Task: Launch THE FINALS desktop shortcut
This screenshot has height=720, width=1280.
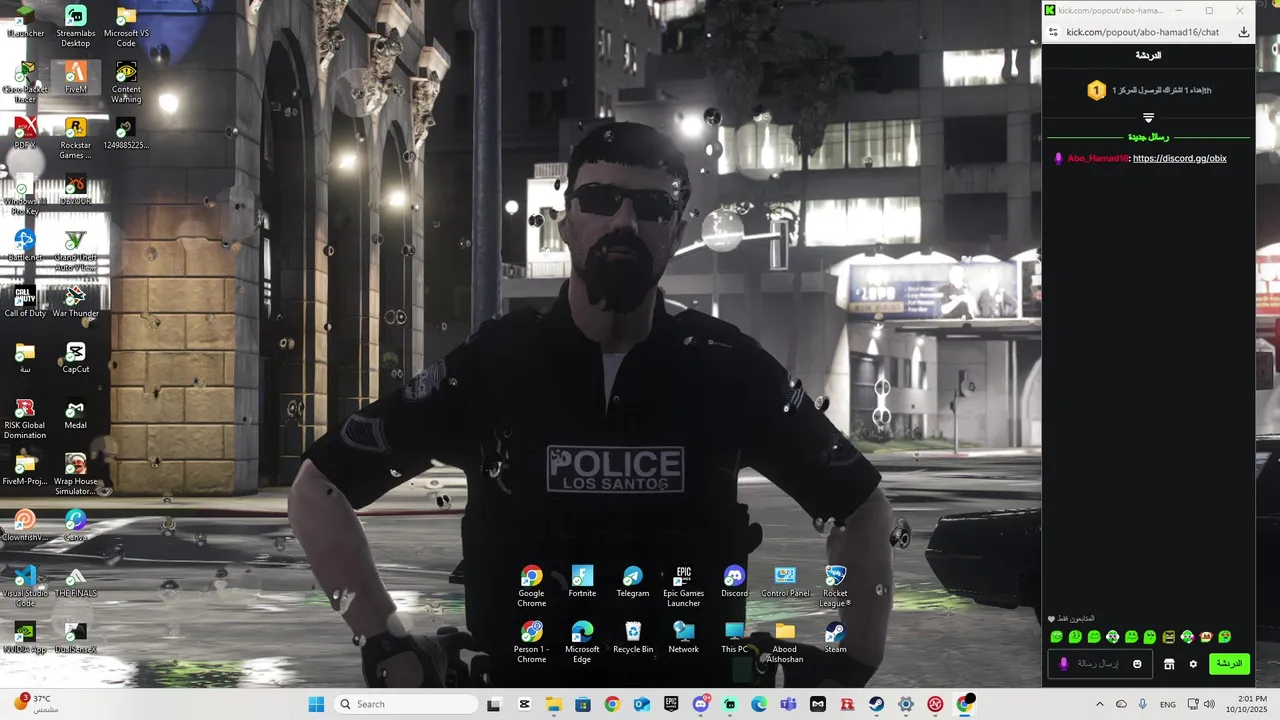Action: [x=75, y=581]
